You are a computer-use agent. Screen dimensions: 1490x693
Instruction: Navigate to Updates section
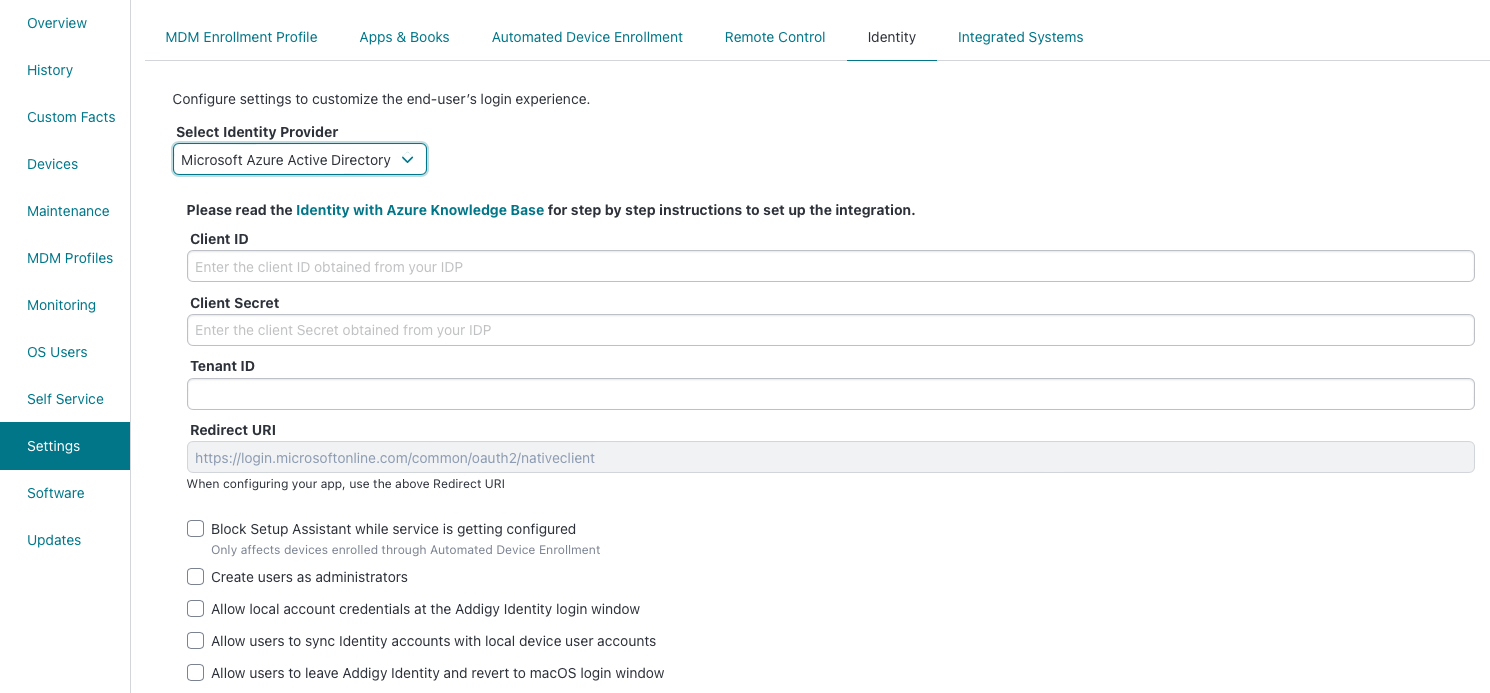(54, 540)
